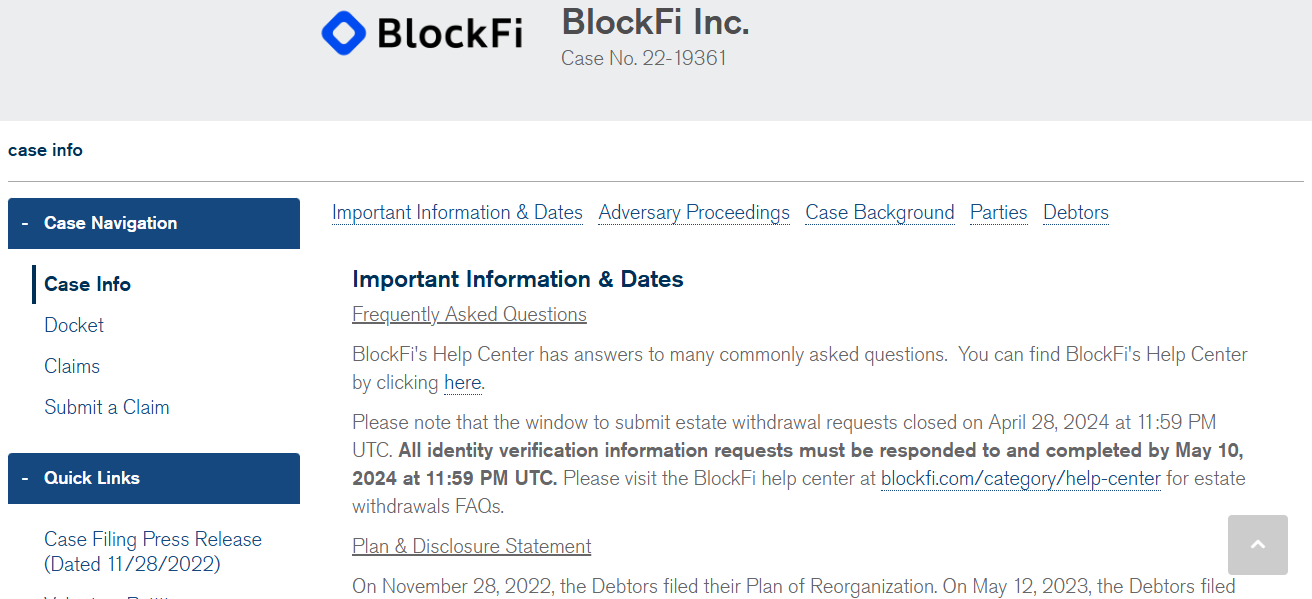The image size is (1312, 599).
Task: View the Case Background section
Action: pyautogui.click(x=879, y=212)
